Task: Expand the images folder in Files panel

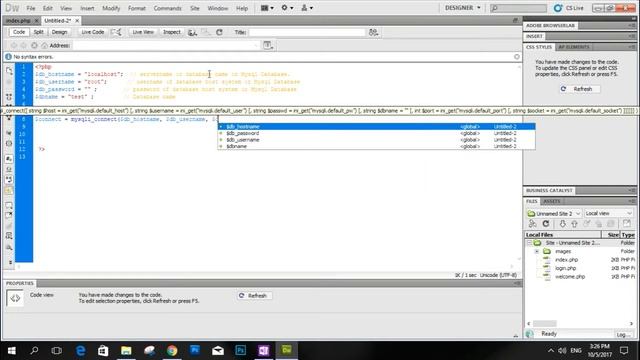Action: pyautogui.click(x=537, y=251)
